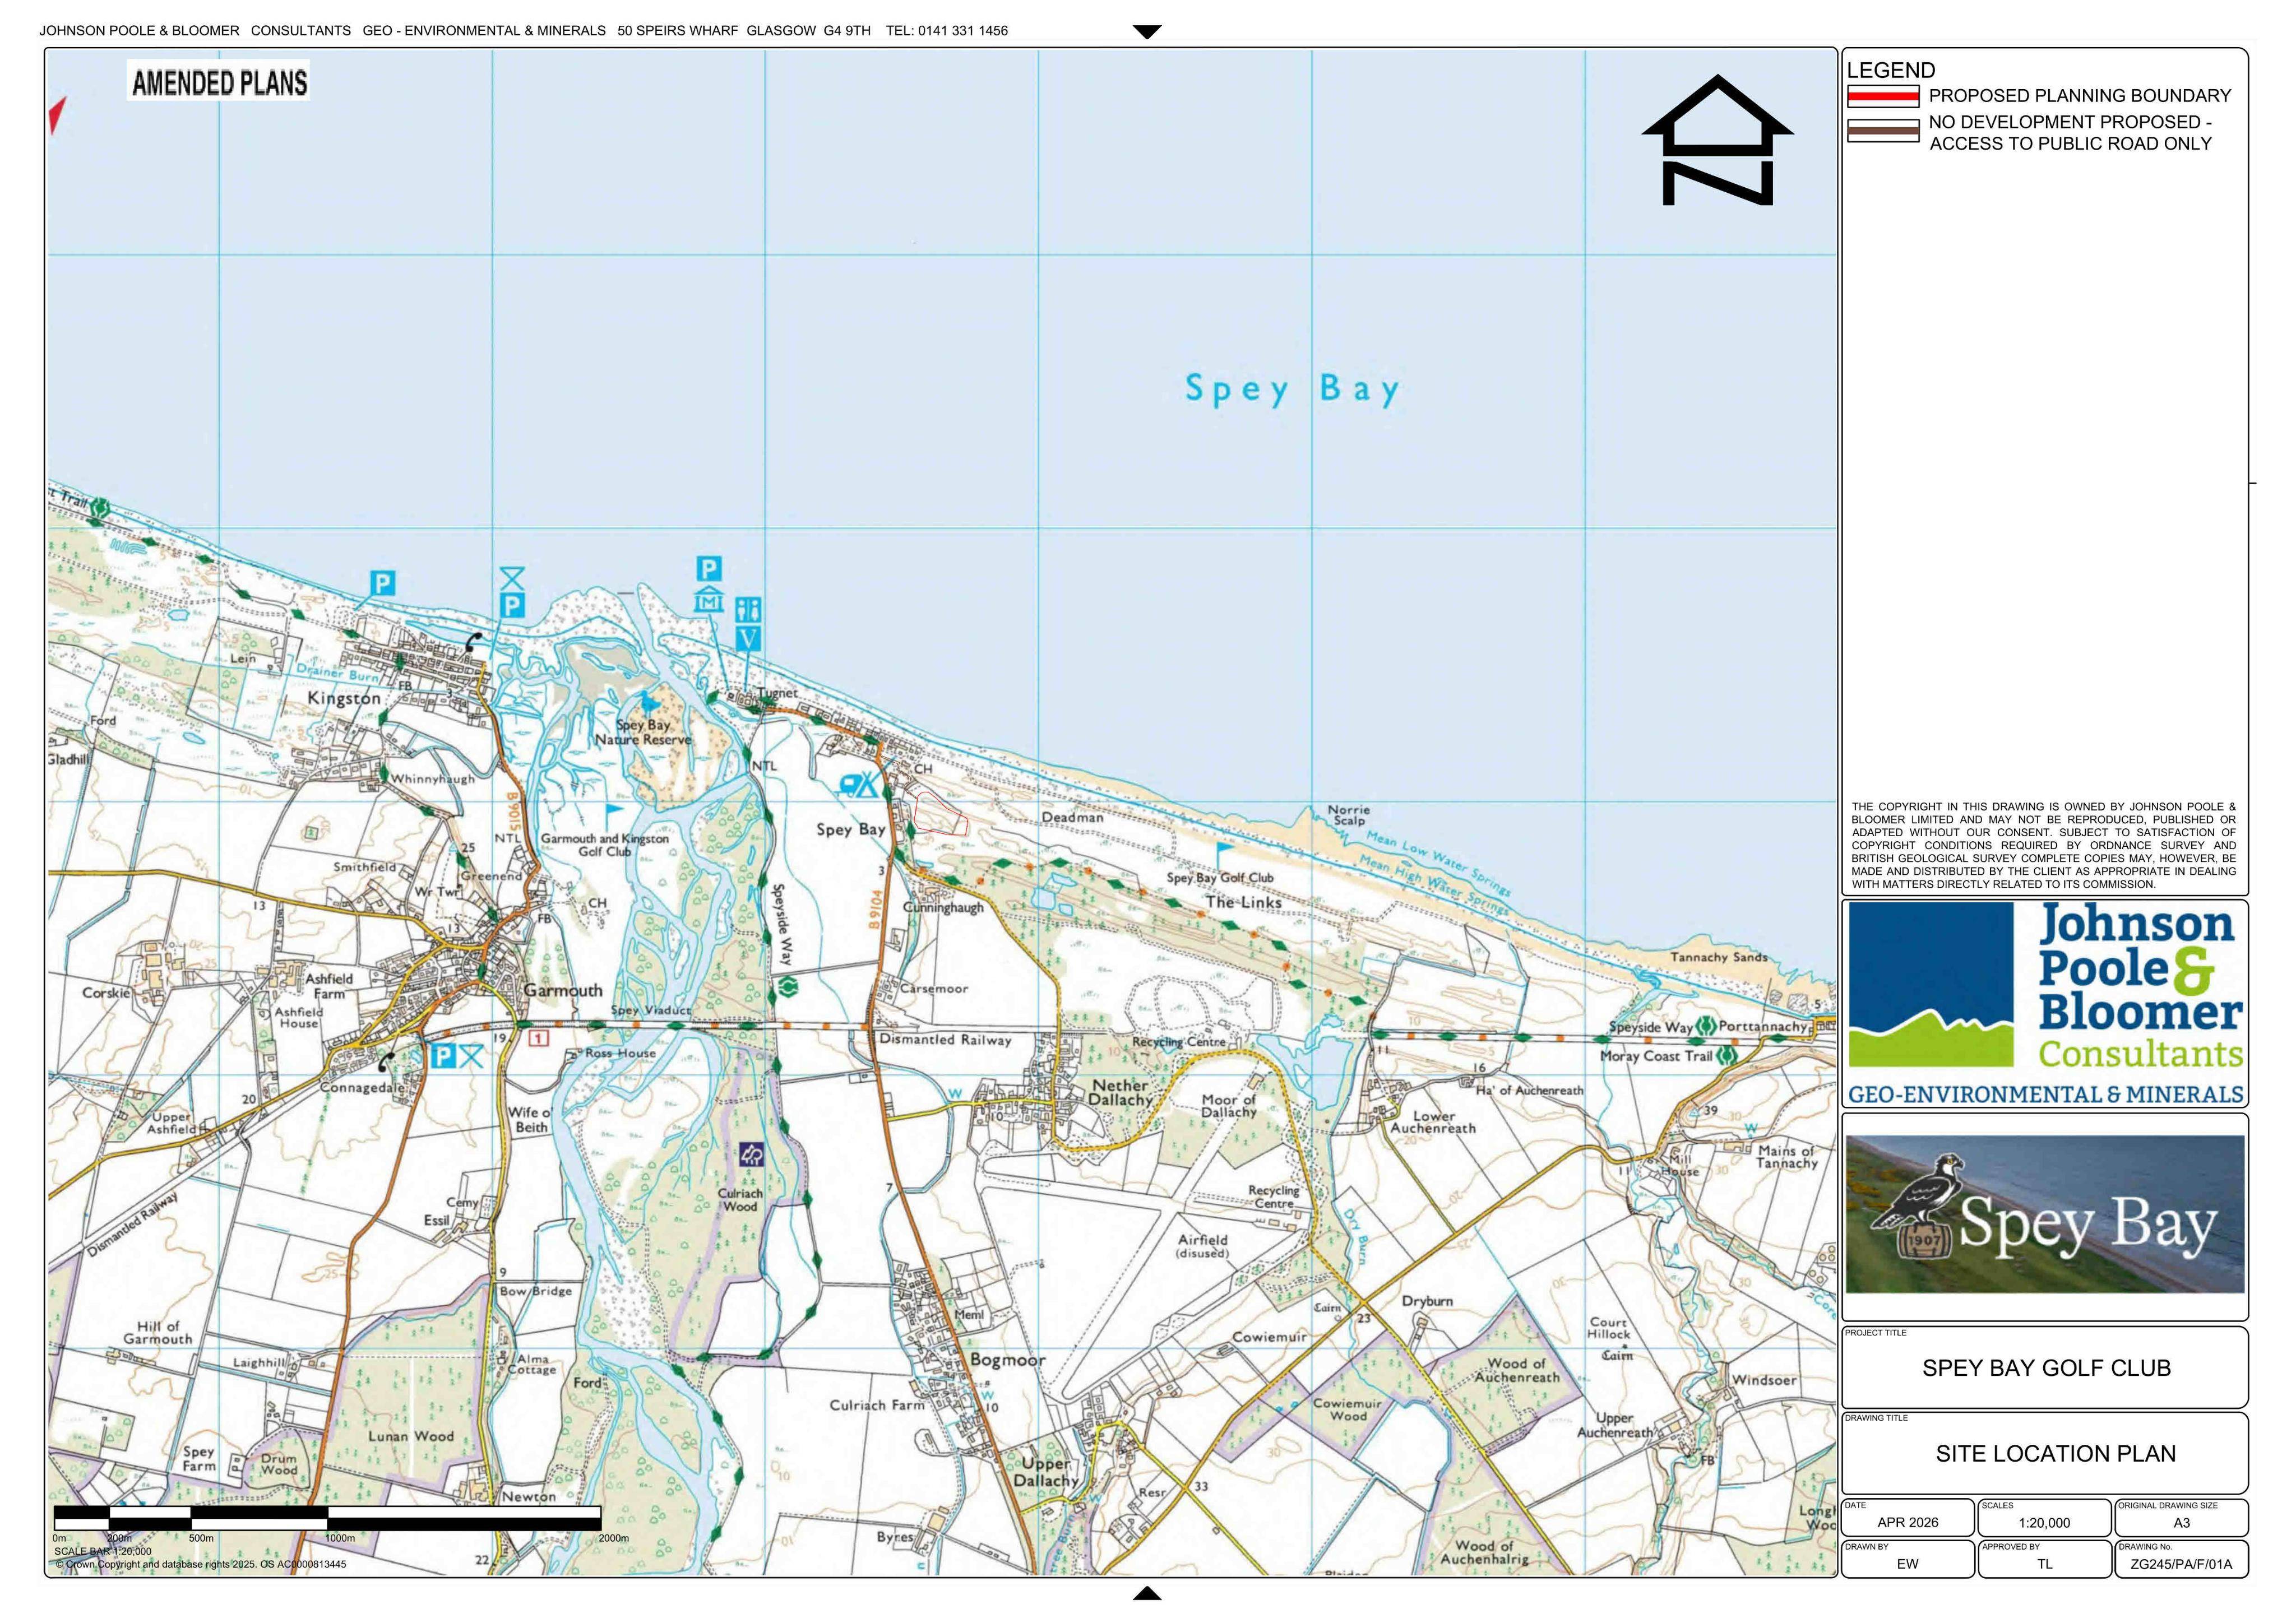2296x1623 pixels.
Task: Select the brown no-development legend swatch
Action: coord(1883,131)
